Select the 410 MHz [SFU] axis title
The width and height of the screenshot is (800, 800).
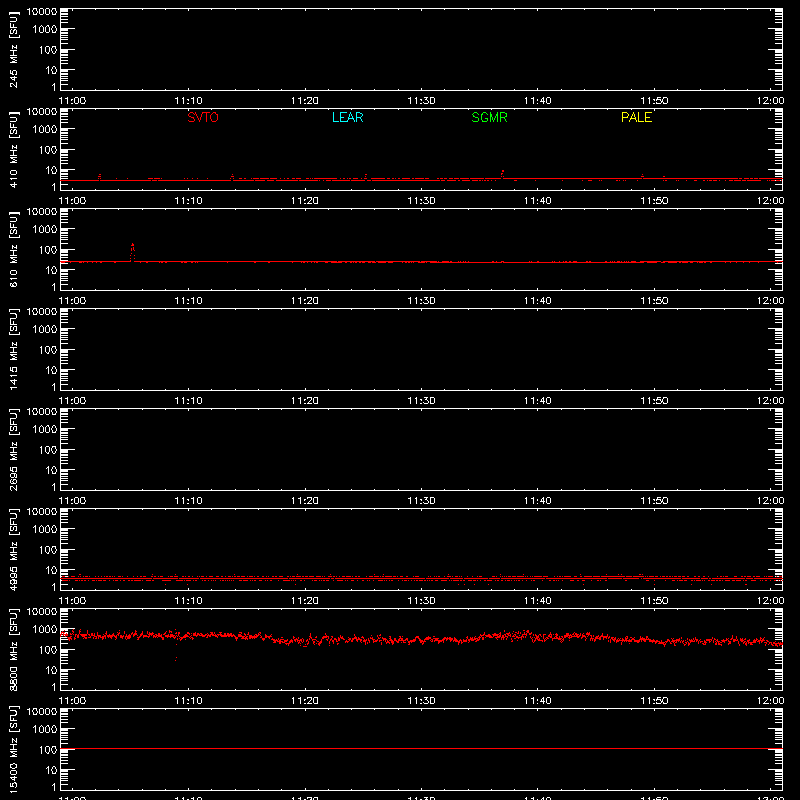13,149
